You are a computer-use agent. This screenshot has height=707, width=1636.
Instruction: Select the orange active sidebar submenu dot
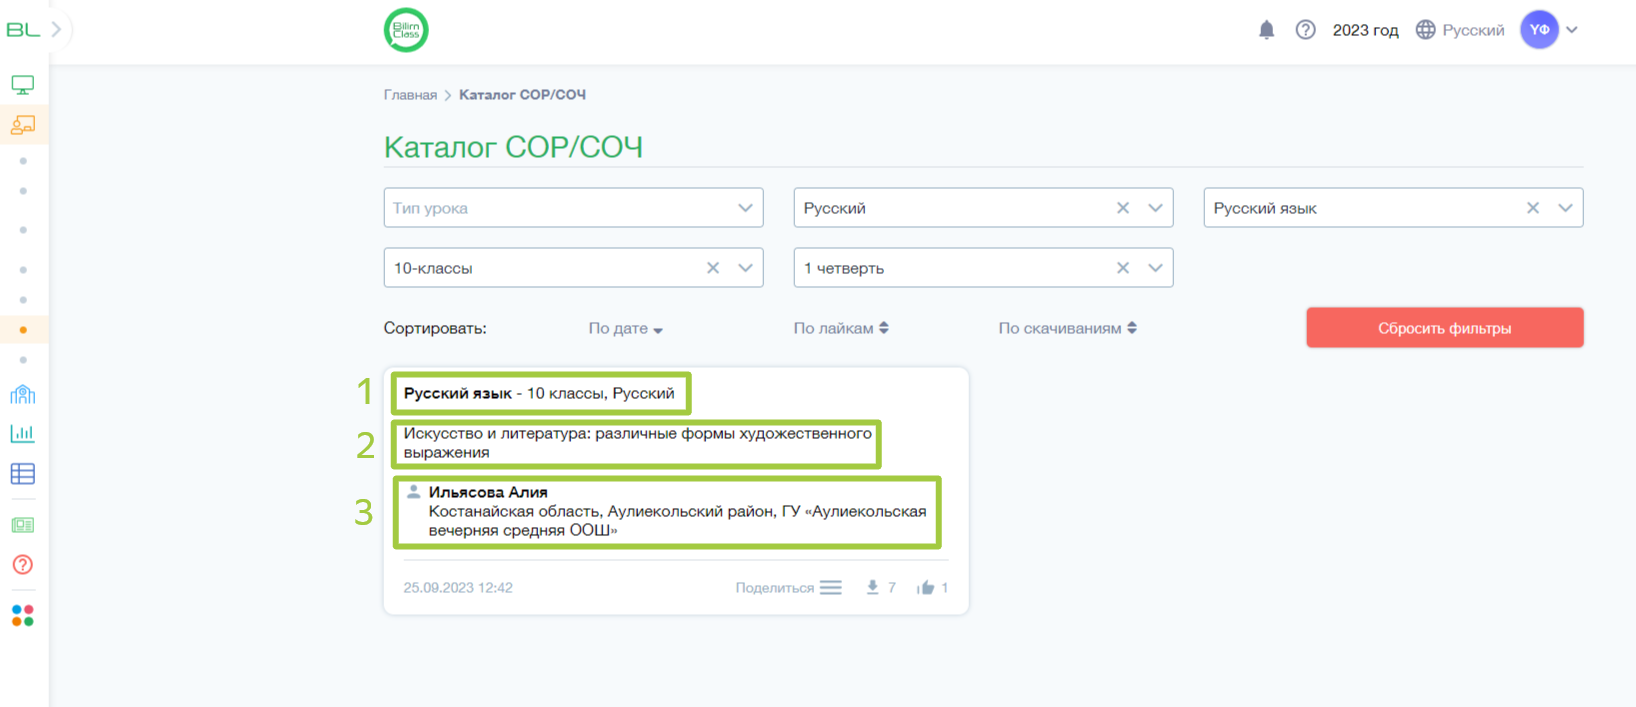coord(23,330)
